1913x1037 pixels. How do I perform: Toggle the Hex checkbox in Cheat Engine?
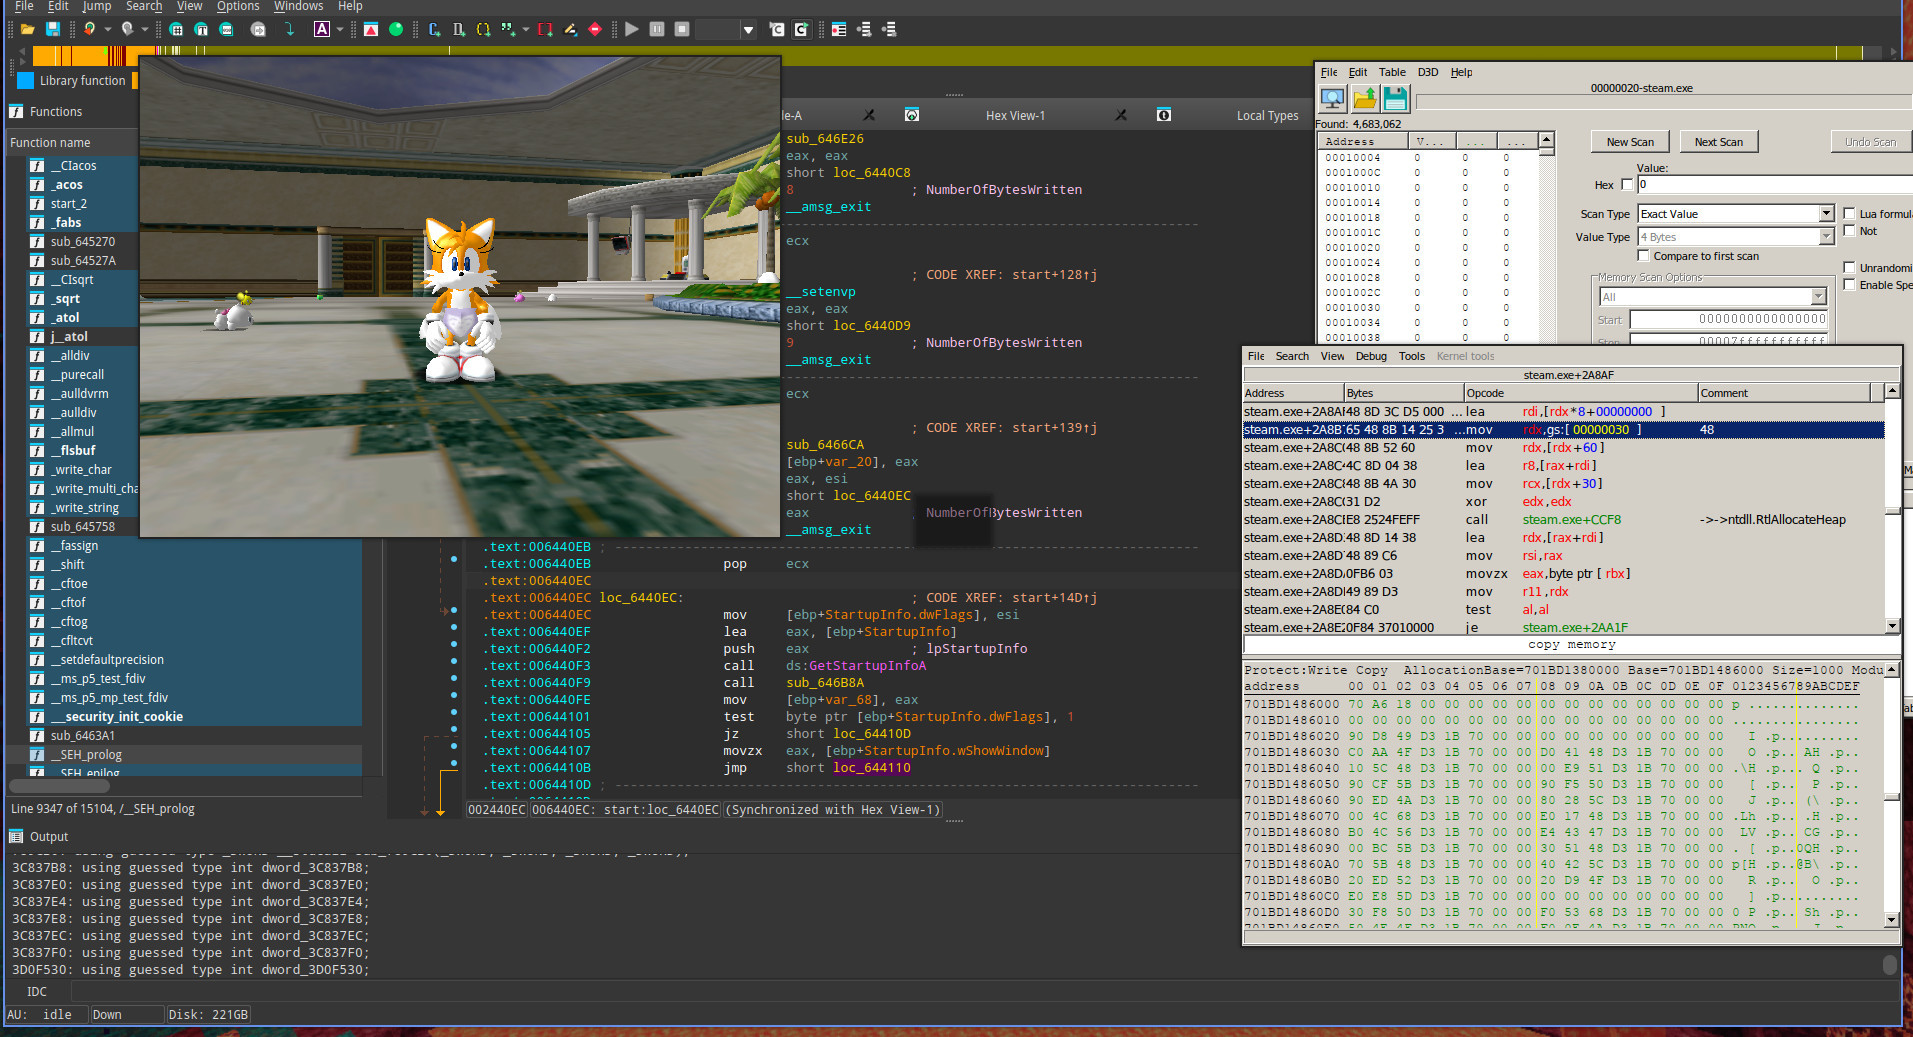point(1627,184)
